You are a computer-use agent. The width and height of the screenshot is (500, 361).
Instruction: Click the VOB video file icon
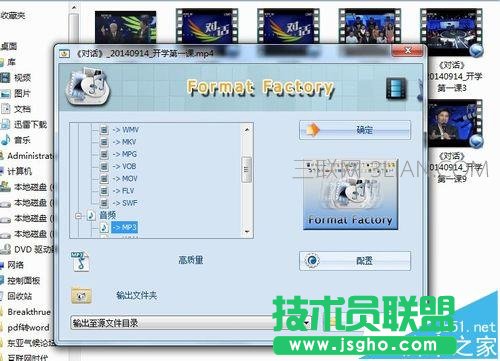(x=104, y=166)
